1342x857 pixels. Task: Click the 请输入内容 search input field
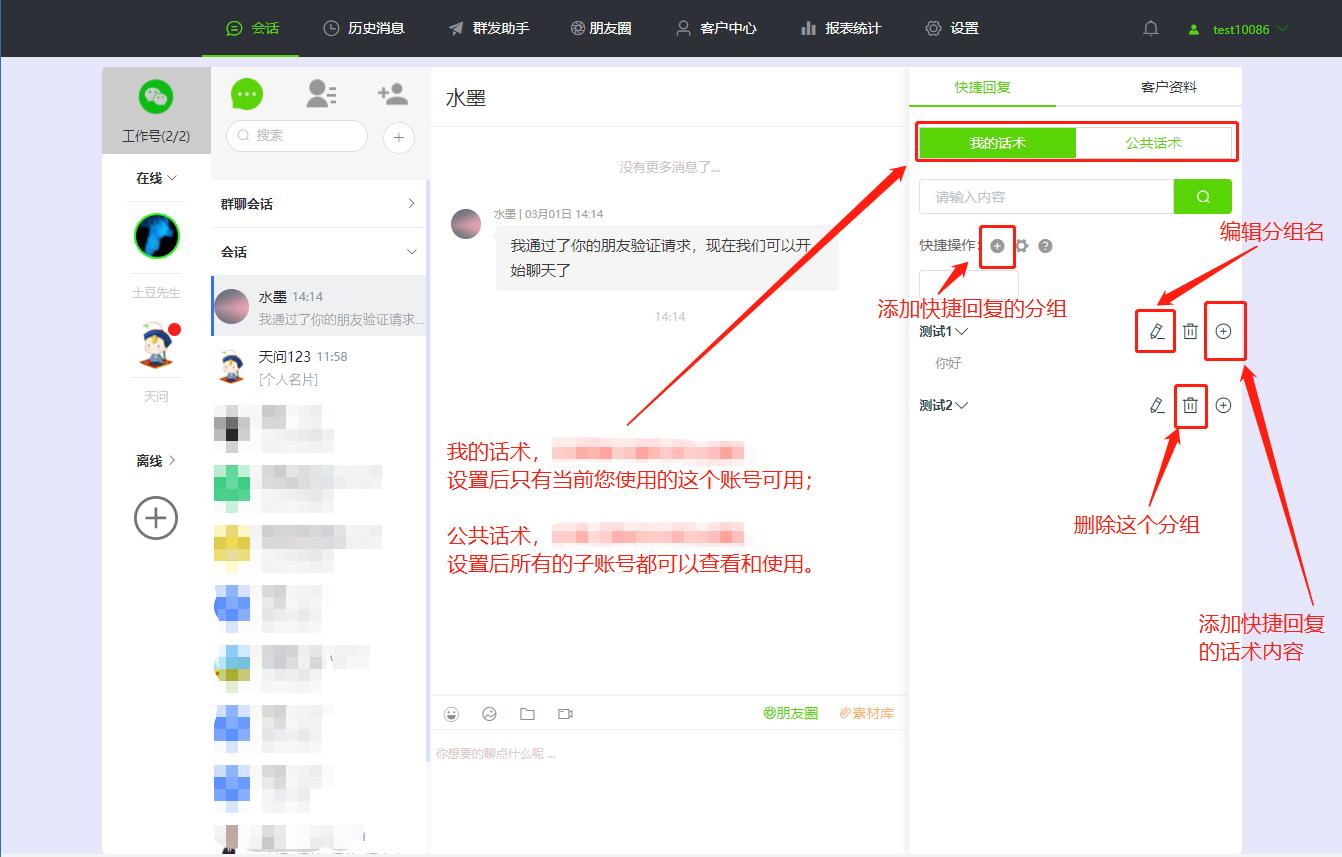(x=1045, y=196)
